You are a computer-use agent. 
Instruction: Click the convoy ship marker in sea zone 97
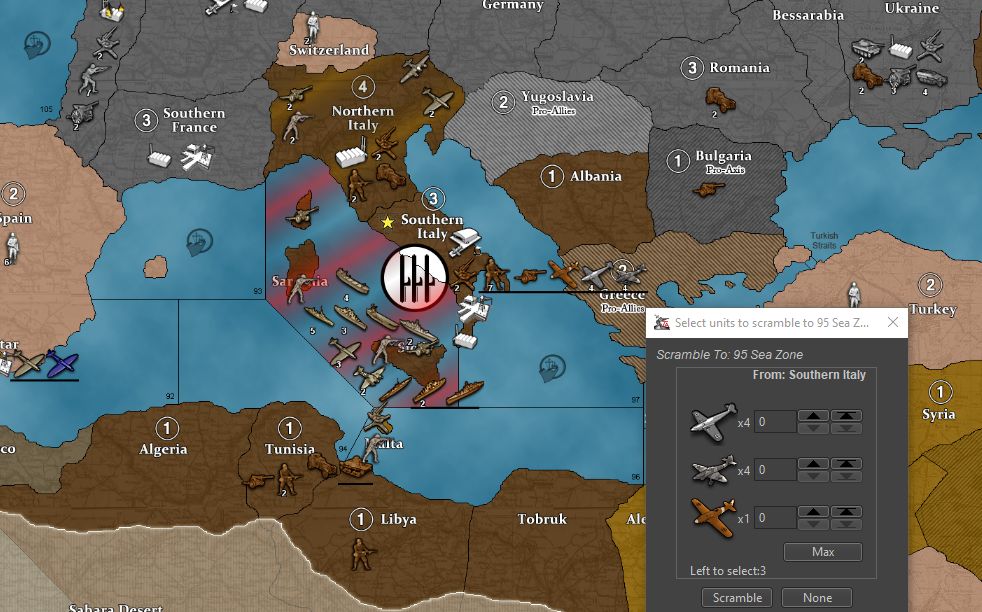(546, 364)
